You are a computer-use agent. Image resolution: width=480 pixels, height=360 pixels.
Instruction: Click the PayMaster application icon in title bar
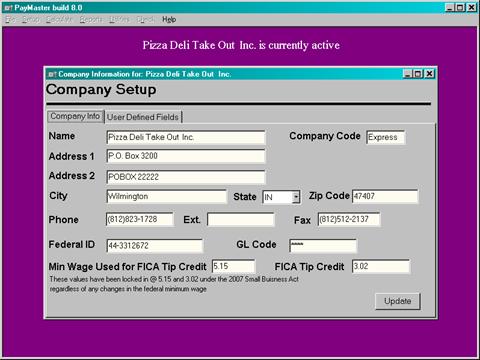coord(8,8)
